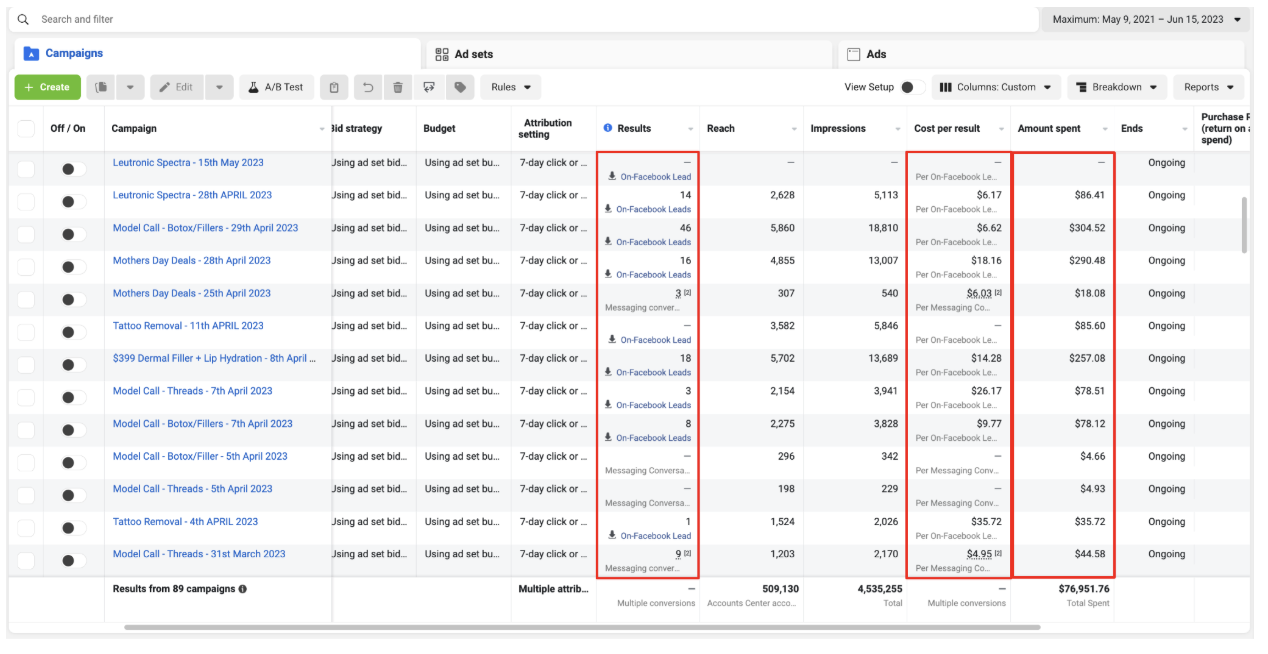Click download icon in Tattoo Removal 4th APRIL results
Screen dimensions: 1268x654
click(612, 536)
